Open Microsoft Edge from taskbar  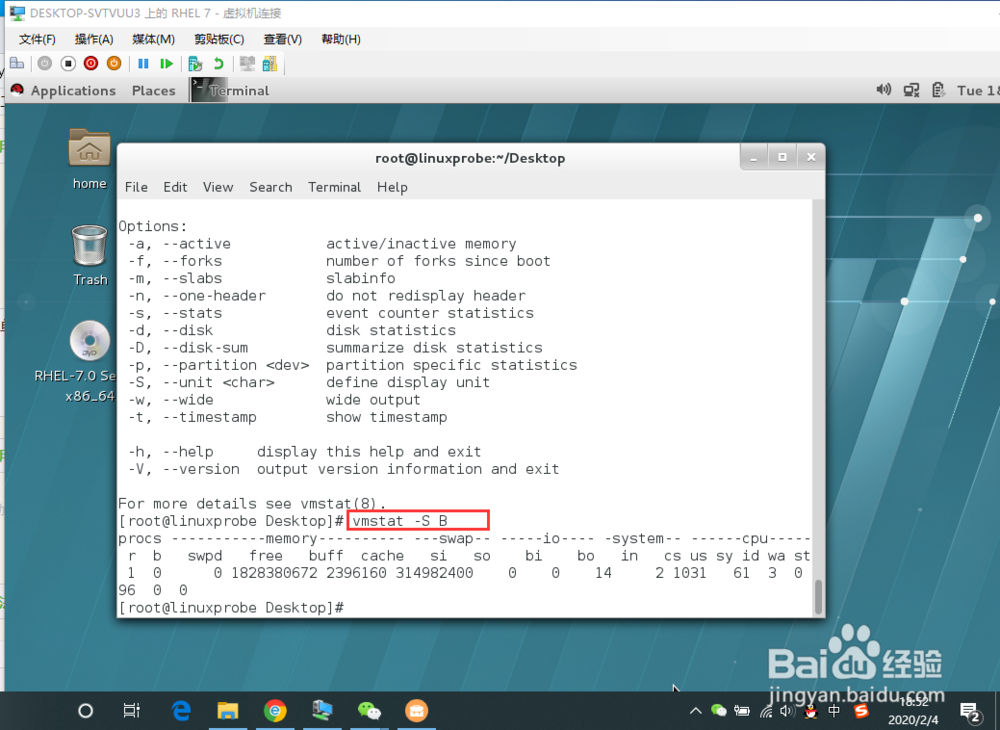pyautogui.click(x=182, y=710)
